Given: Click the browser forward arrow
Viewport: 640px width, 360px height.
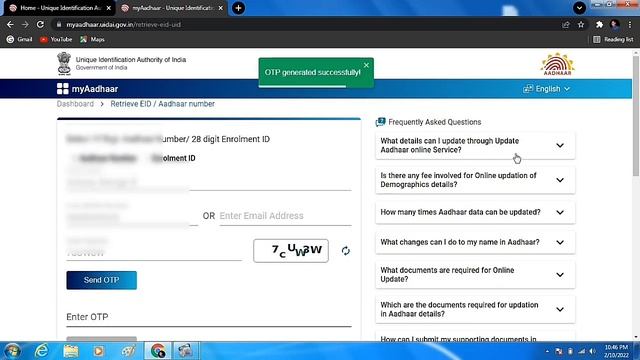Looking at the screenshot, I should click(x=25, y=24).
